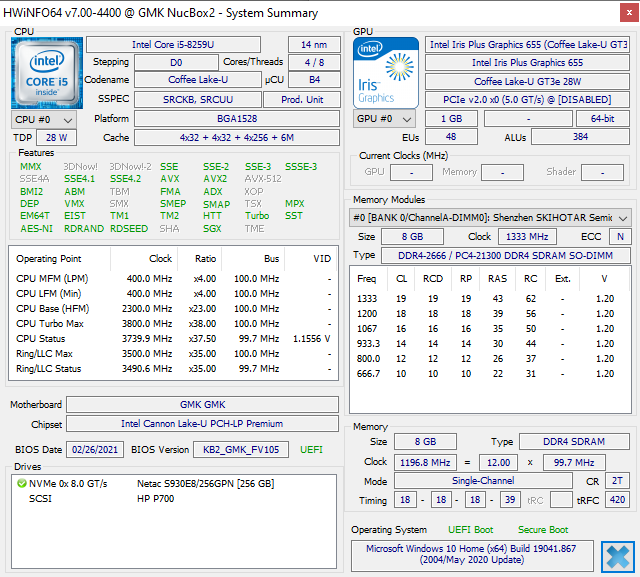Screen dimensions: 640x577
Task: Click the 1.1556 V VID value
Action: (x=311, y=339)
